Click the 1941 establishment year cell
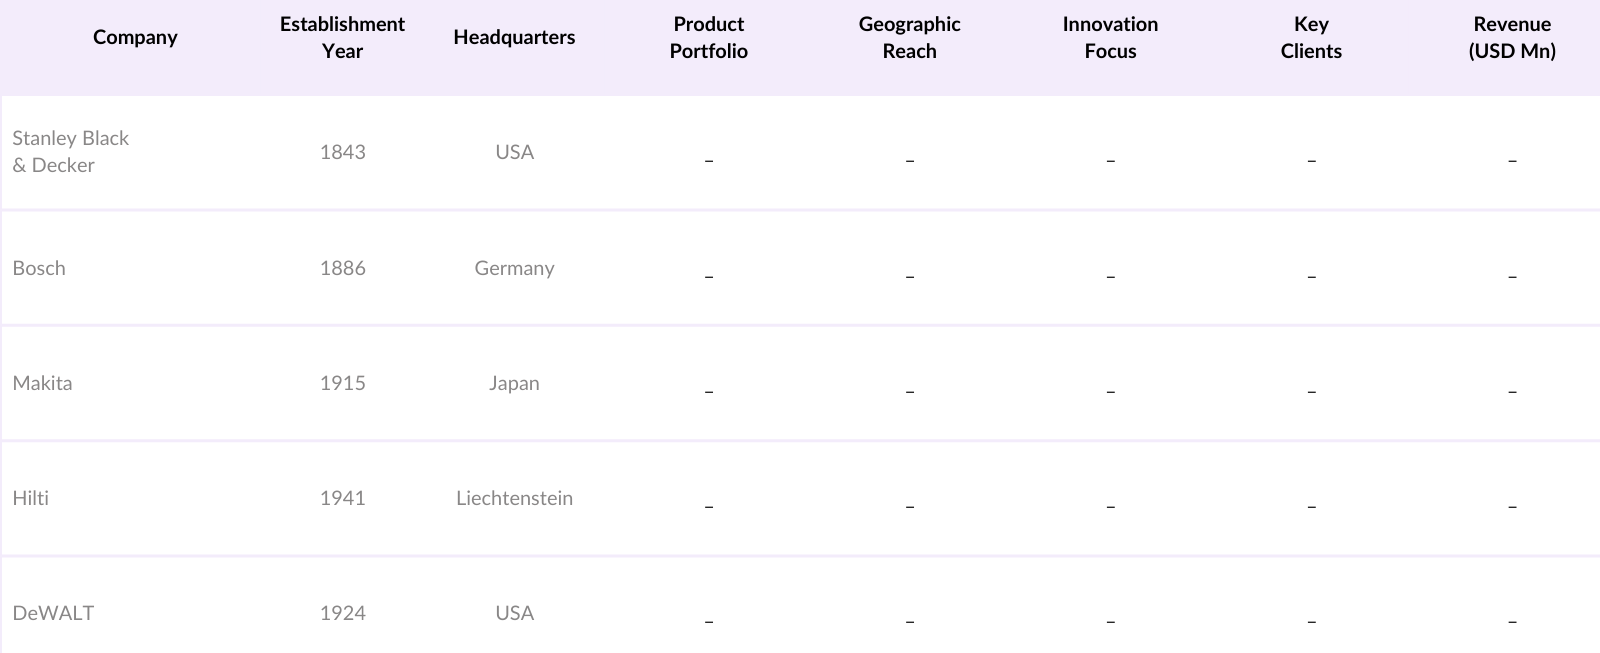The width and height of the screenshot is (1600, 653). coord(342,498)
